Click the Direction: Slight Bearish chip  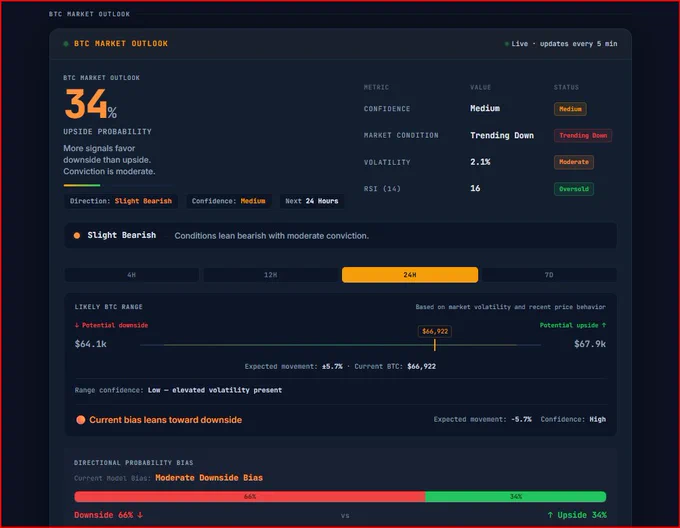pos(121,201)
